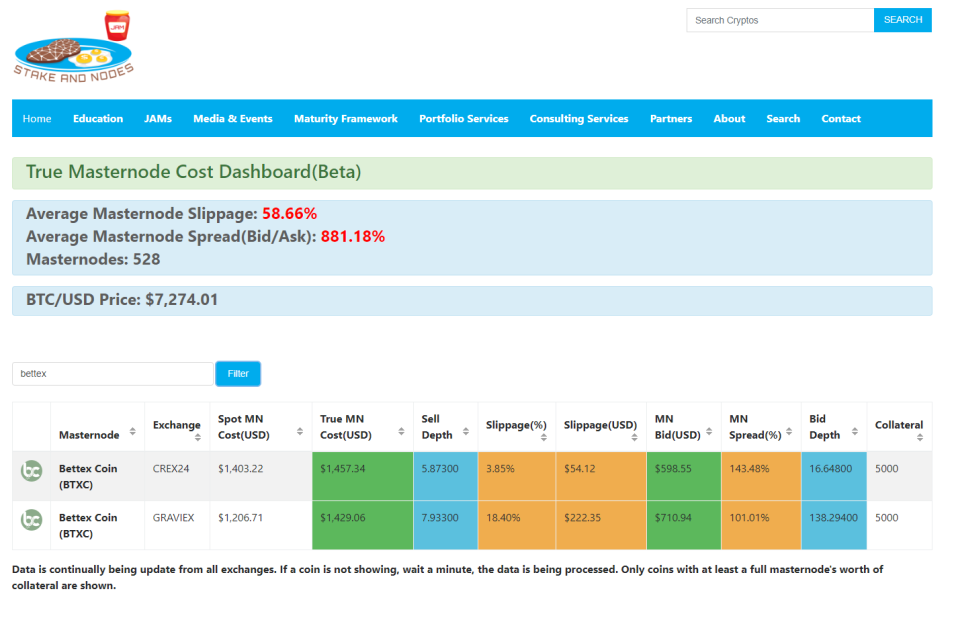954x618 pixels.
Task: Sort by Spot MN Cost(USD) arrows
Action: click(300, 431)
